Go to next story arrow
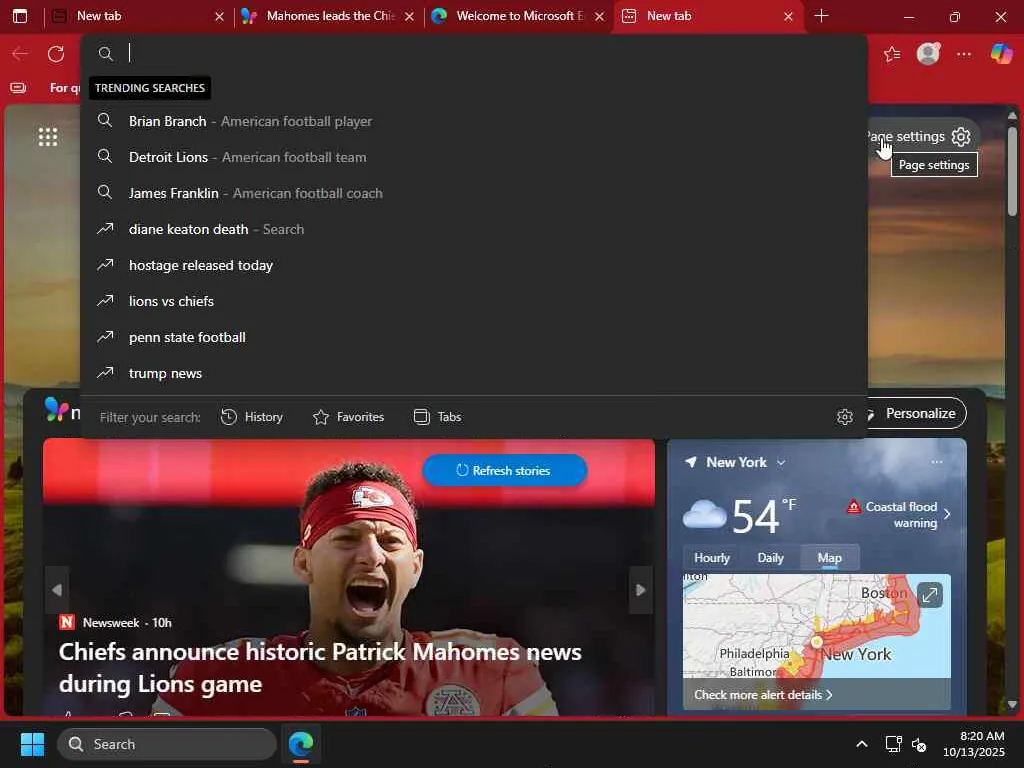The width and height of the screenshot is (1024, 768). click(641, 590)
